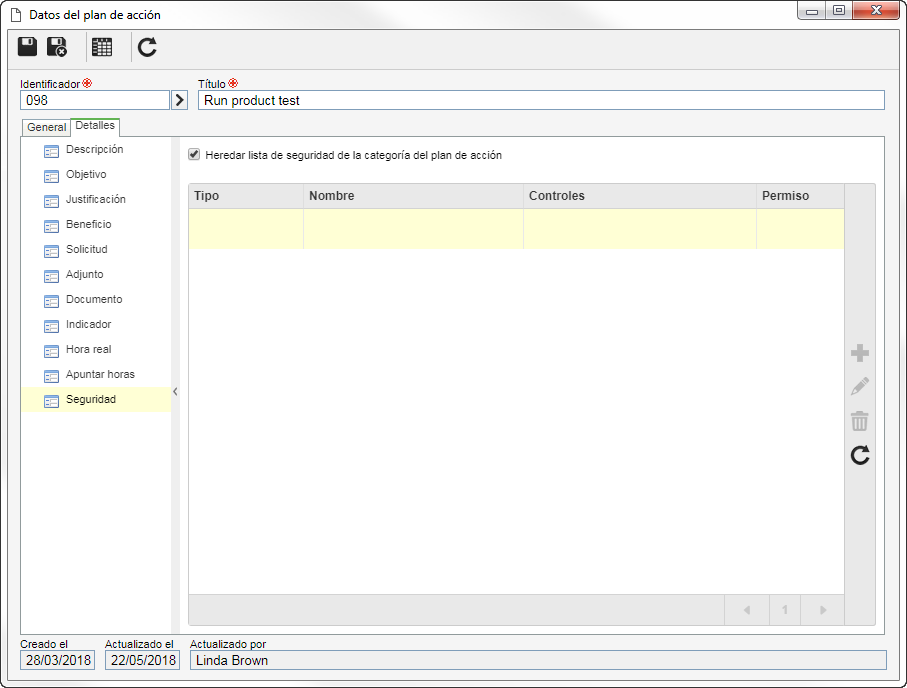Sort by the Controles column header
This screenshot has width=907, height=688.
click(x=639, y=196)
